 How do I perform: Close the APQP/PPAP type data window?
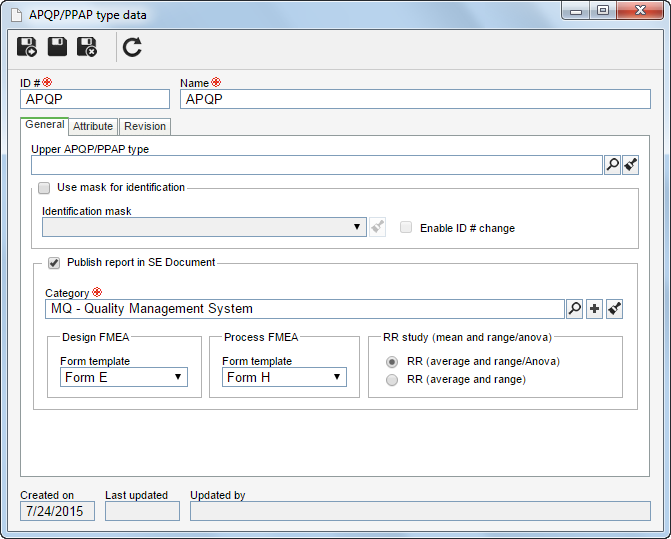click(640, 11)
